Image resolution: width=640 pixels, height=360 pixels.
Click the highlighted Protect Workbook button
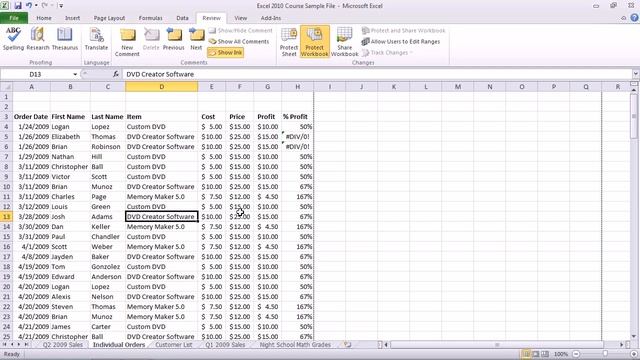tap(315, 42)
